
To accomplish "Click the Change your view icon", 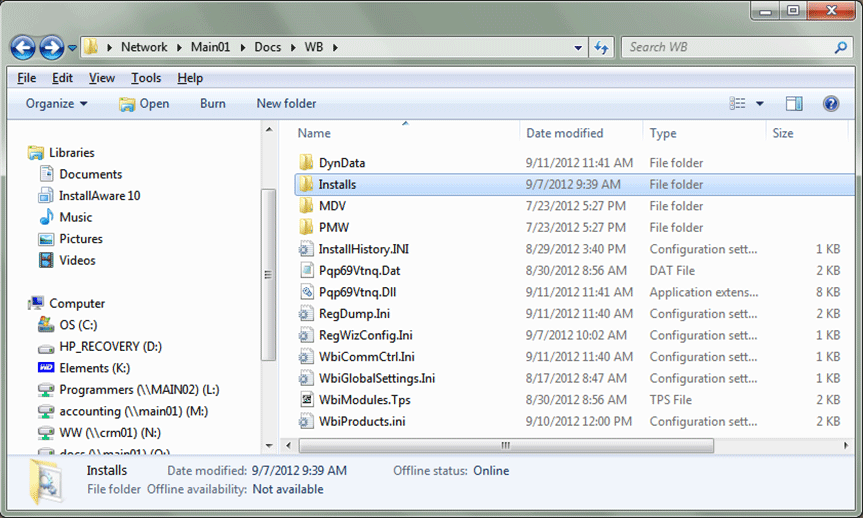I will 737,104.
